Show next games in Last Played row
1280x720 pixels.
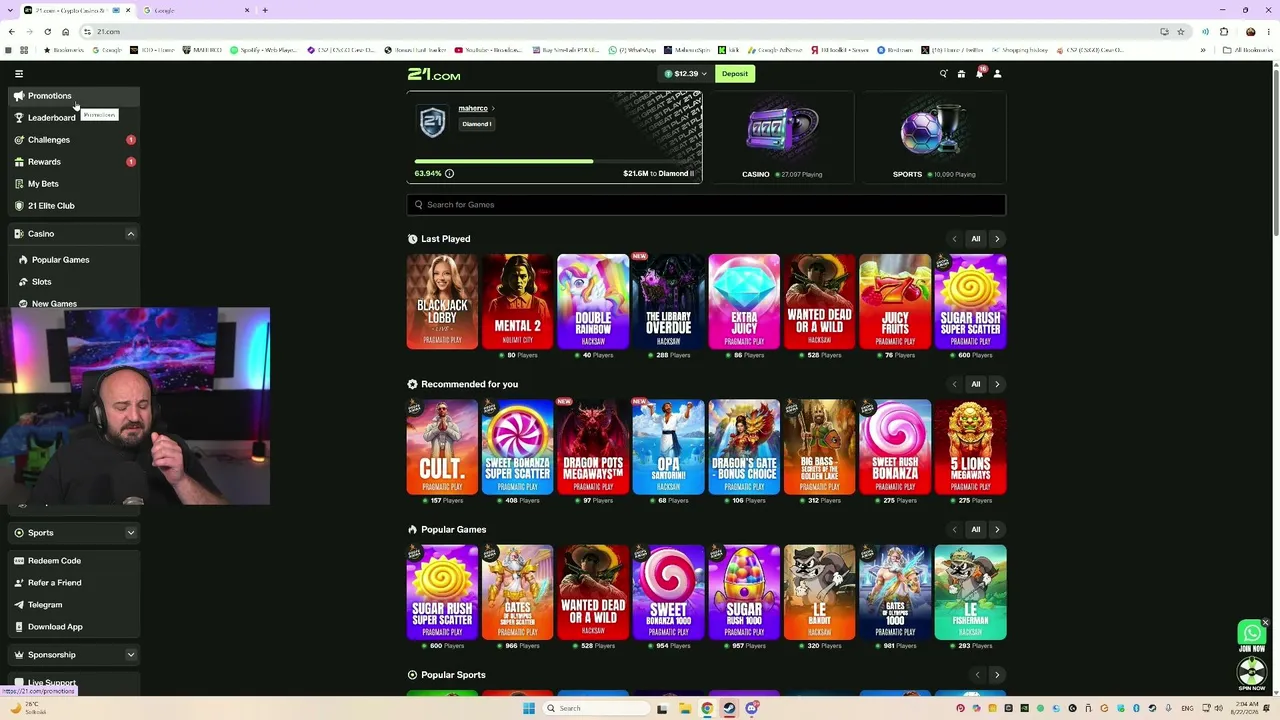[x=997, y=239]
